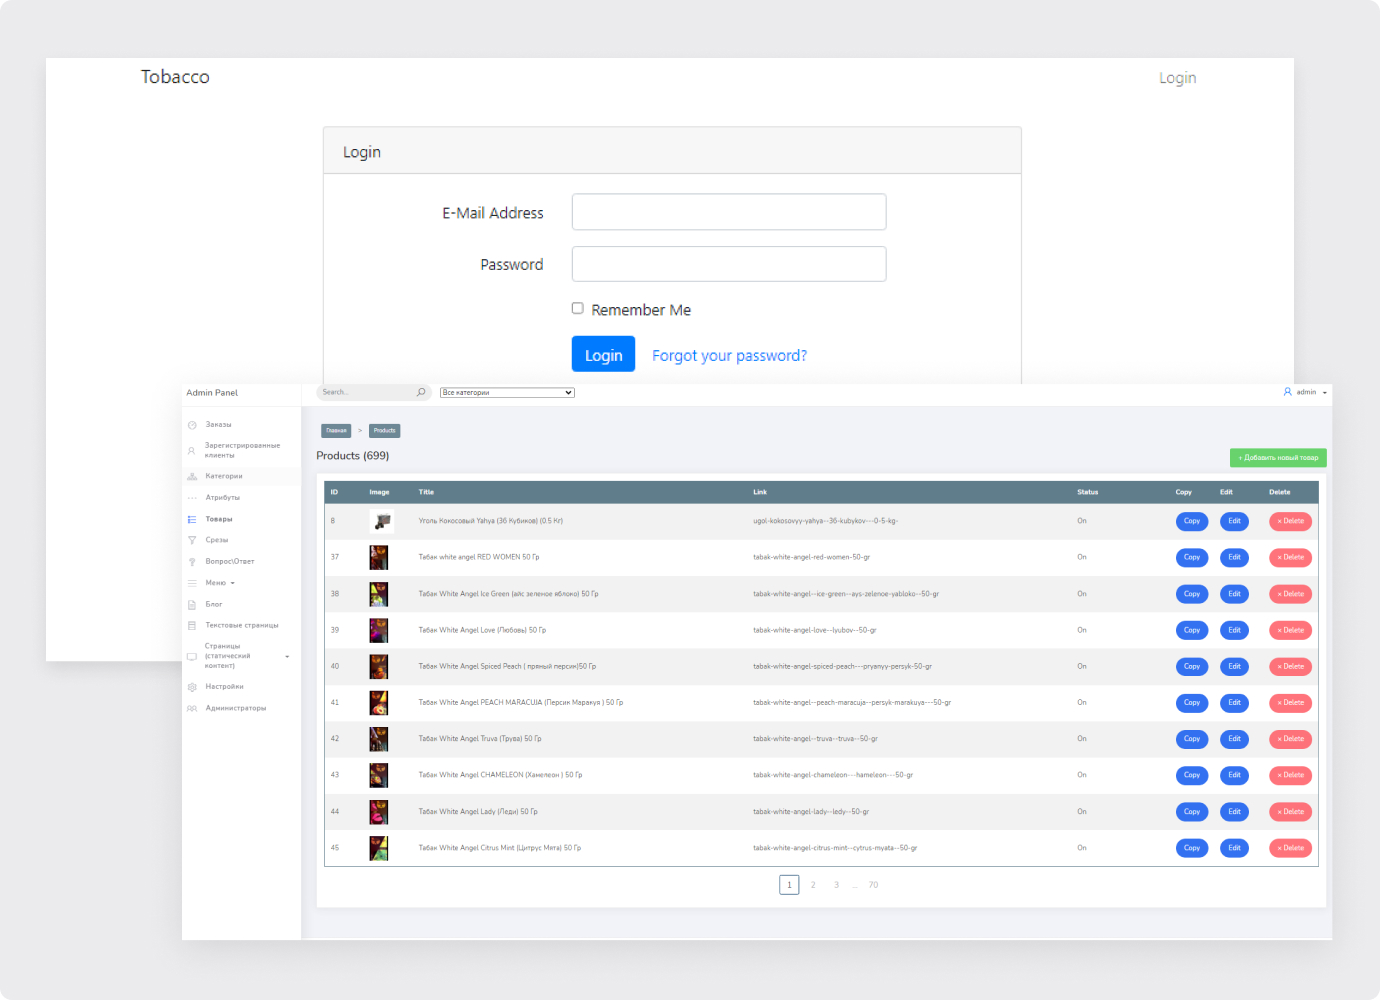1380x1000 pixels.
Task: Follow the Forgot your password? link
Action: [x=729, y=356]
